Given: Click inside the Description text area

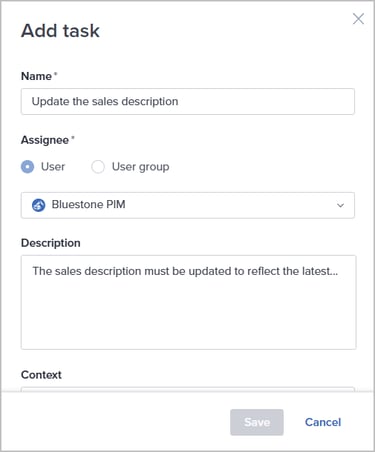Looking at the screenshot, I should [189, 302].
